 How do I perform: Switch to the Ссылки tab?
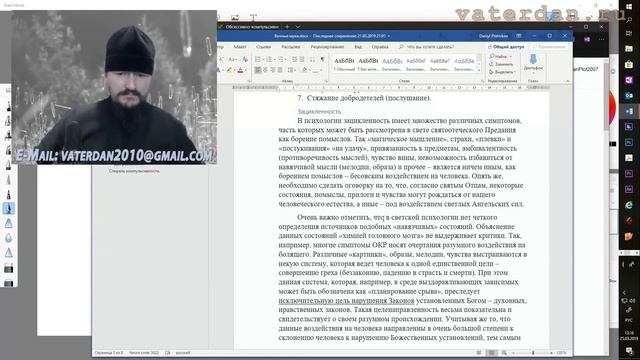point(263,47)
